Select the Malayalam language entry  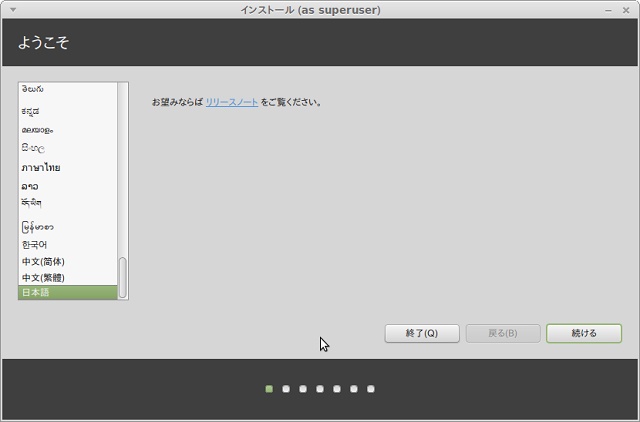click(x=37, y=129)
